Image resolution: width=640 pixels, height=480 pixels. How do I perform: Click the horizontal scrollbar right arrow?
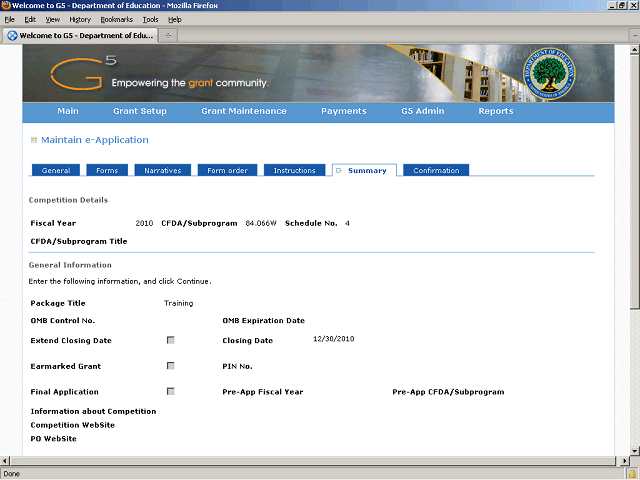point(624,461)
